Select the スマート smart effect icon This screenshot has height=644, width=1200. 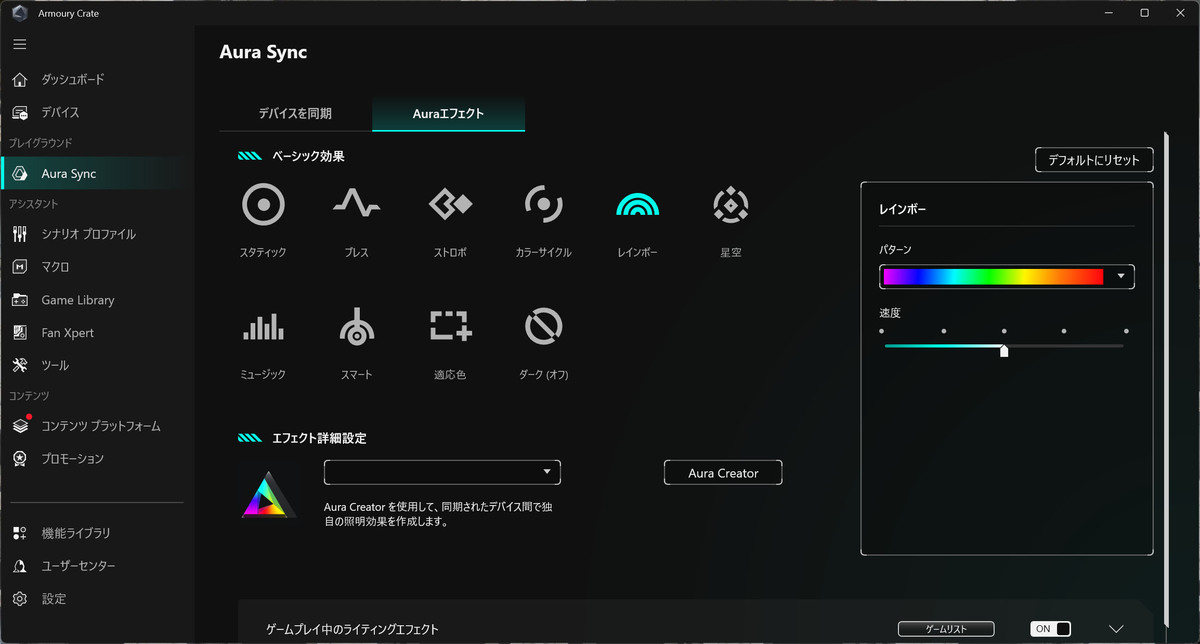(356, 326)
